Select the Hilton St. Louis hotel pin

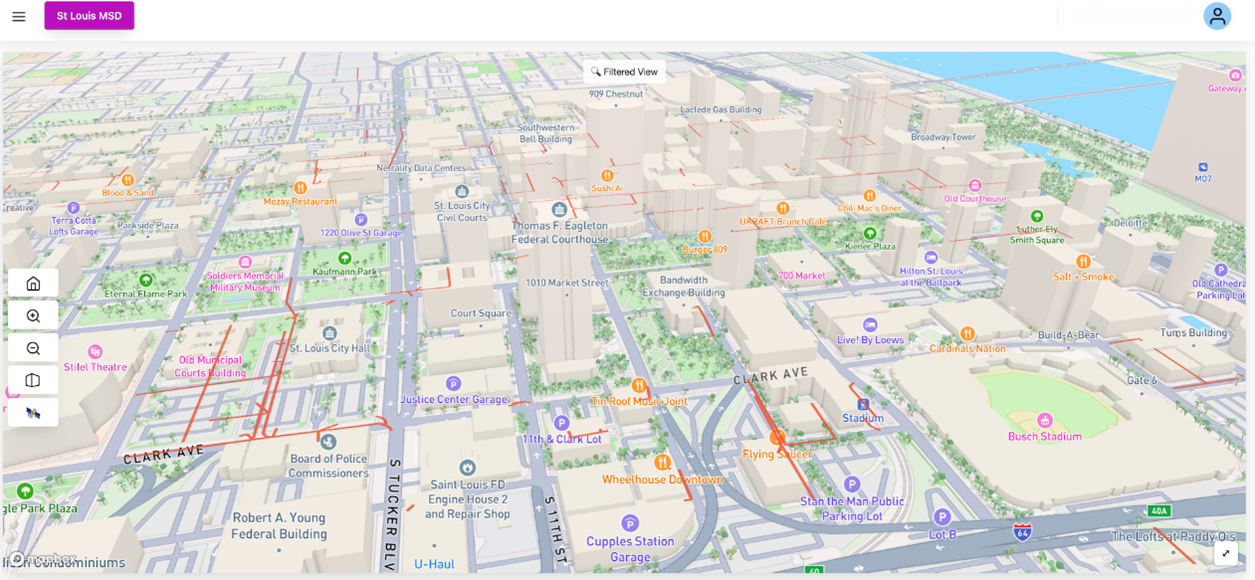point(931,258)
